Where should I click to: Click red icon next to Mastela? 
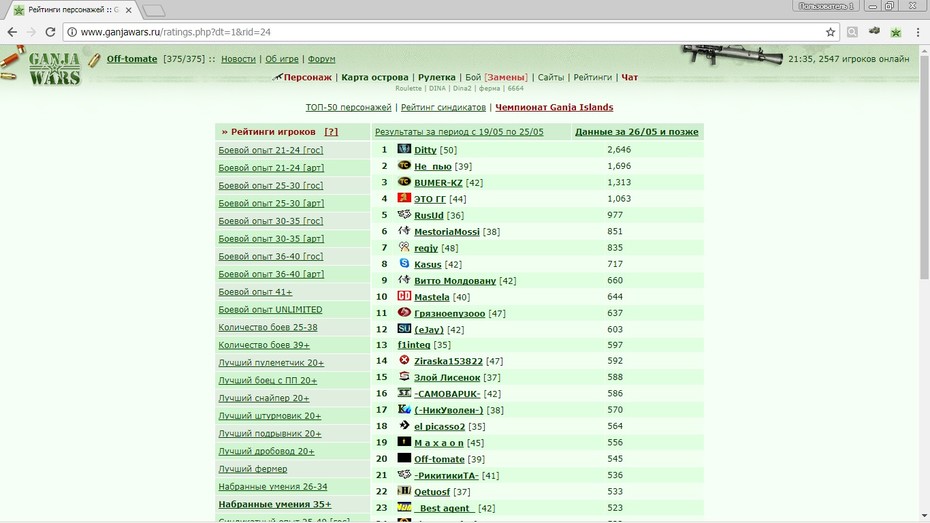404,296
